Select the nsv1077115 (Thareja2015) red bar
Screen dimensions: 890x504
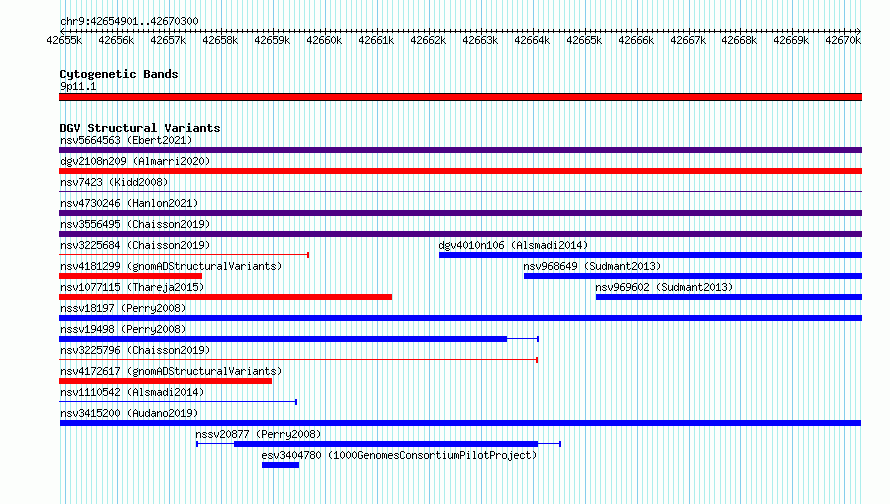point(225,297)
